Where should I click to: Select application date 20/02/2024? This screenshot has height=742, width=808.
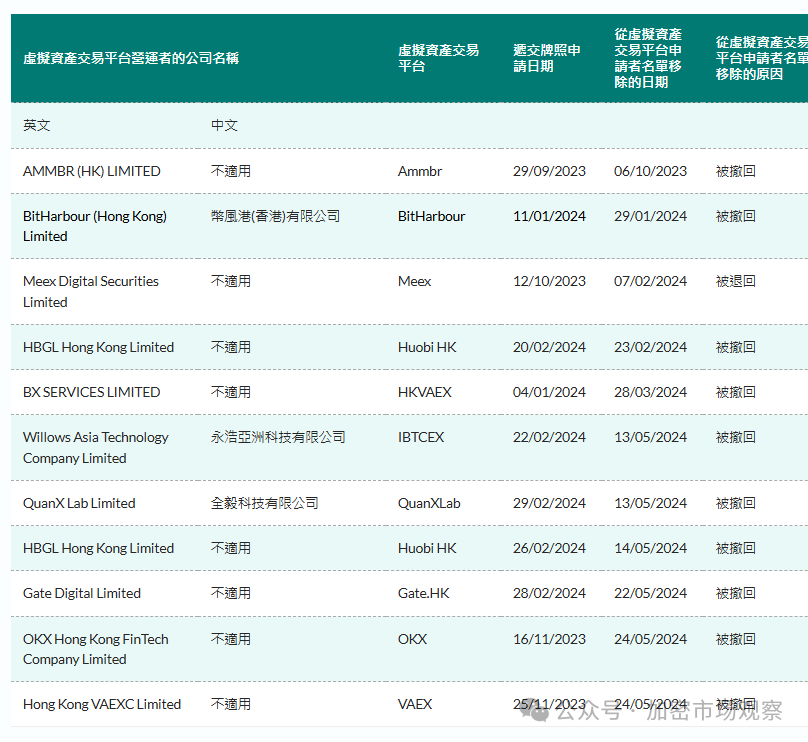coord(549,347)
